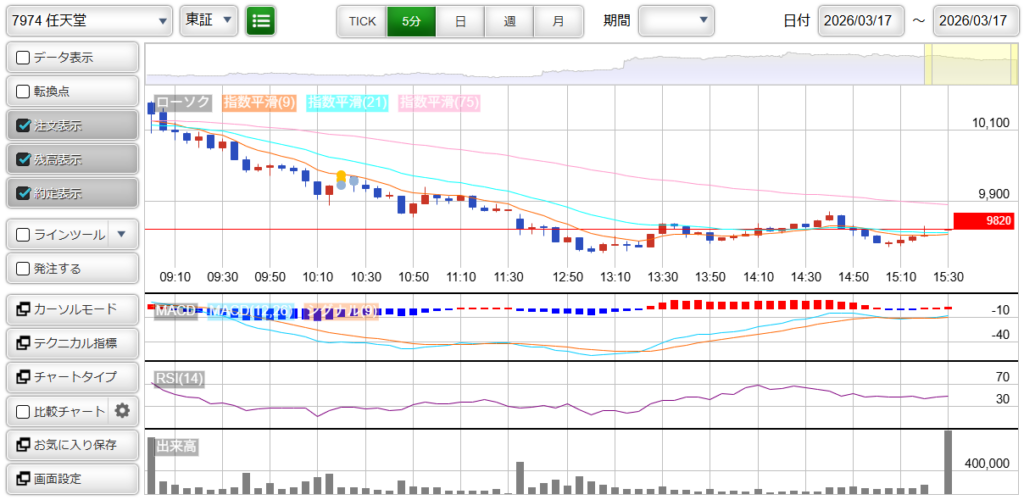
Task: Open screen settings (画面設定)
Action: tap(71, 479)
